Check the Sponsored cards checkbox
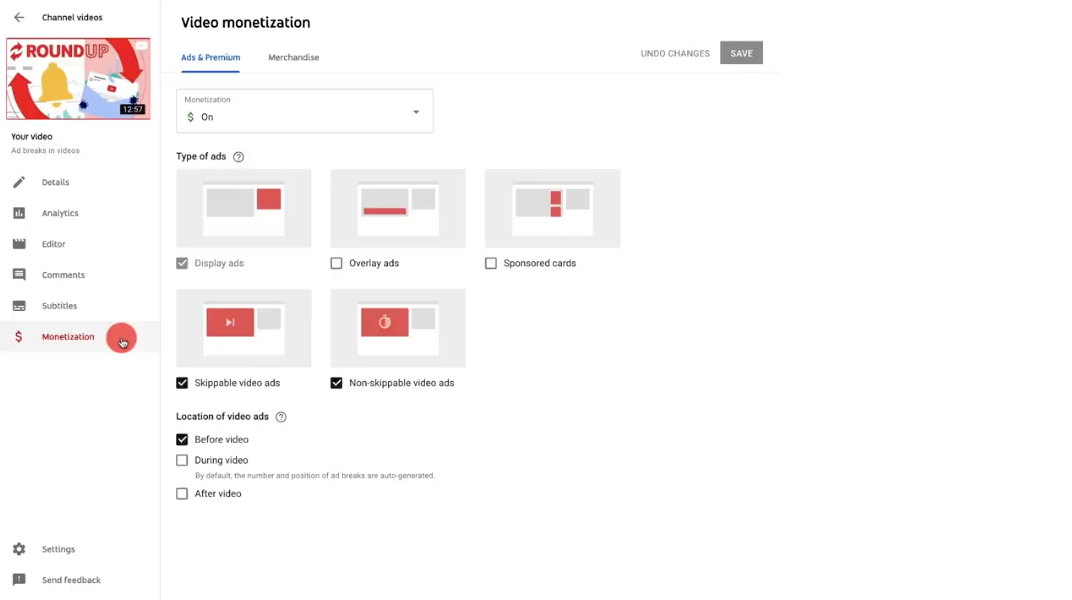Image resolution: width=1072 pixels, height=600 pixels. pos(491,263)
